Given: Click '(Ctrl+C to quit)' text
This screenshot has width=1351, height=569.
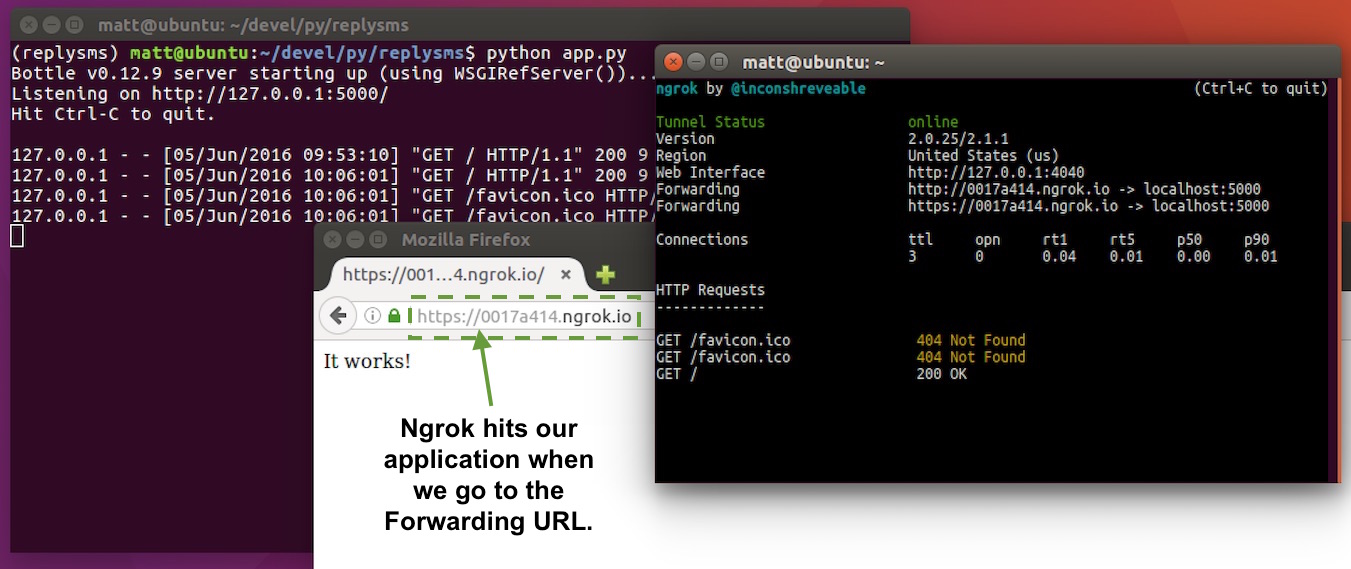Looking at the screenshot, I should click(1261, 88).
